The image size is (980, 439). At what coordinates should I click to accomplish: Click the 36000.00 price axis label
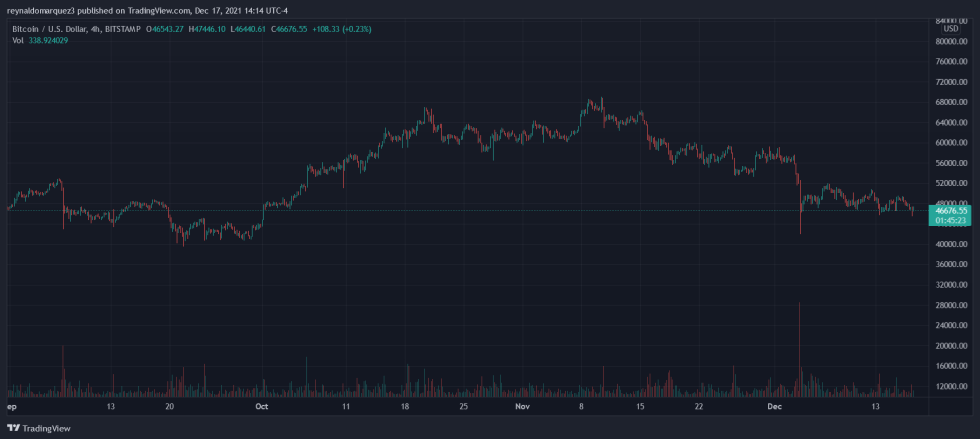pos(951,265)
